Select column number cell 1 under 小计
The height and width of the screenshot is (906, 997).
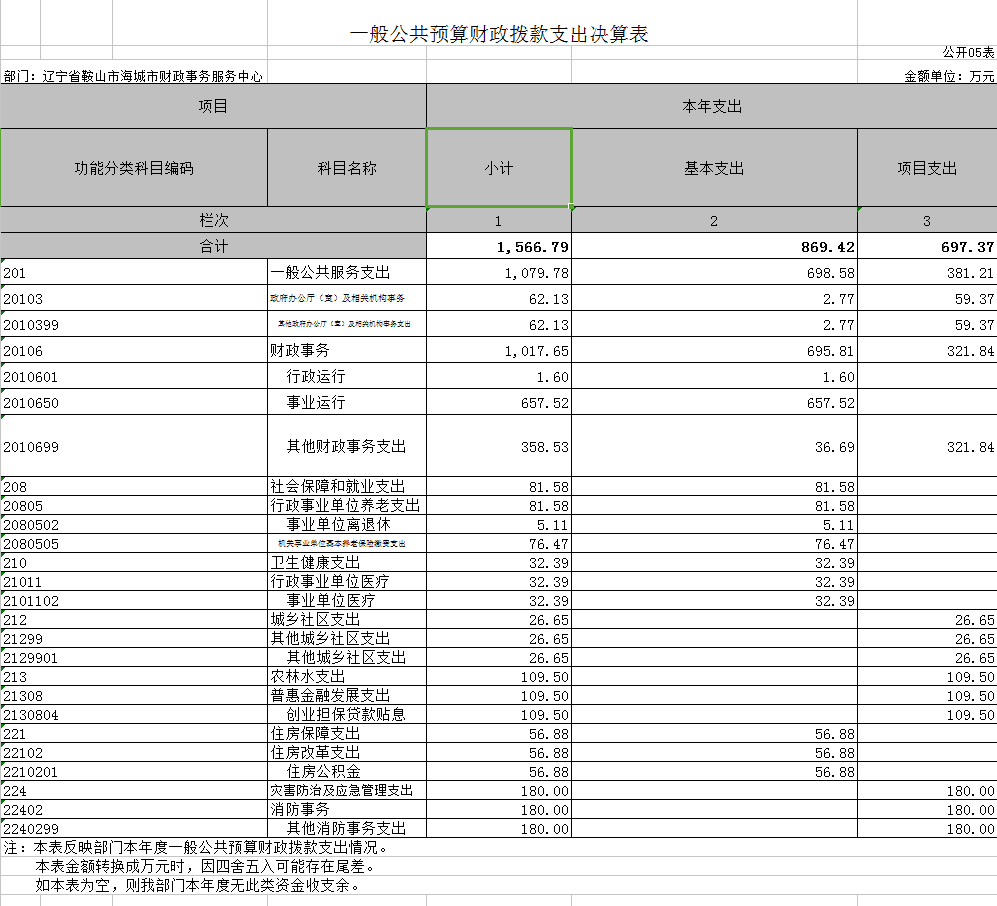click(x=499, y=220)
